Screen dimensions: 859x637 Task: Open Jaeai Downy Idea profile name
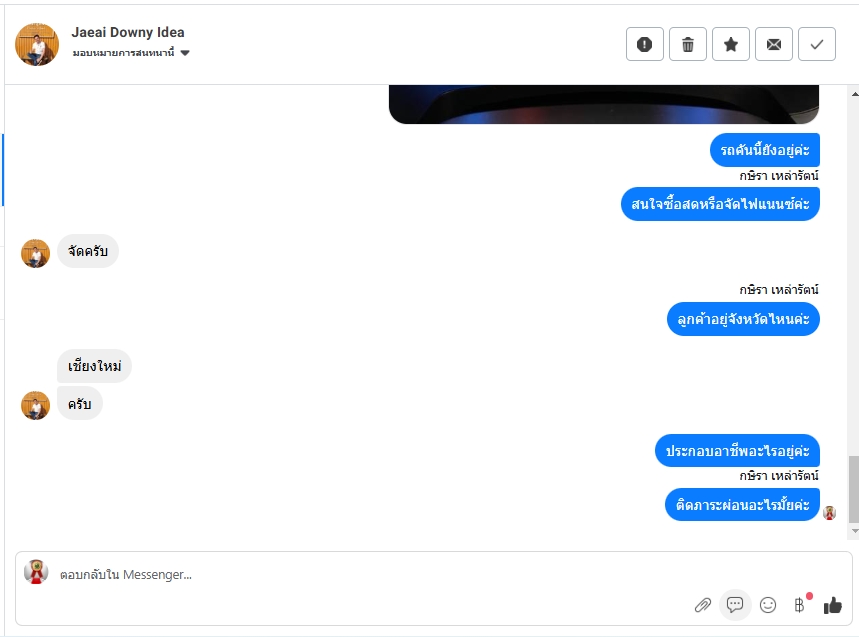pyautogui.click(x=128, y=32)
